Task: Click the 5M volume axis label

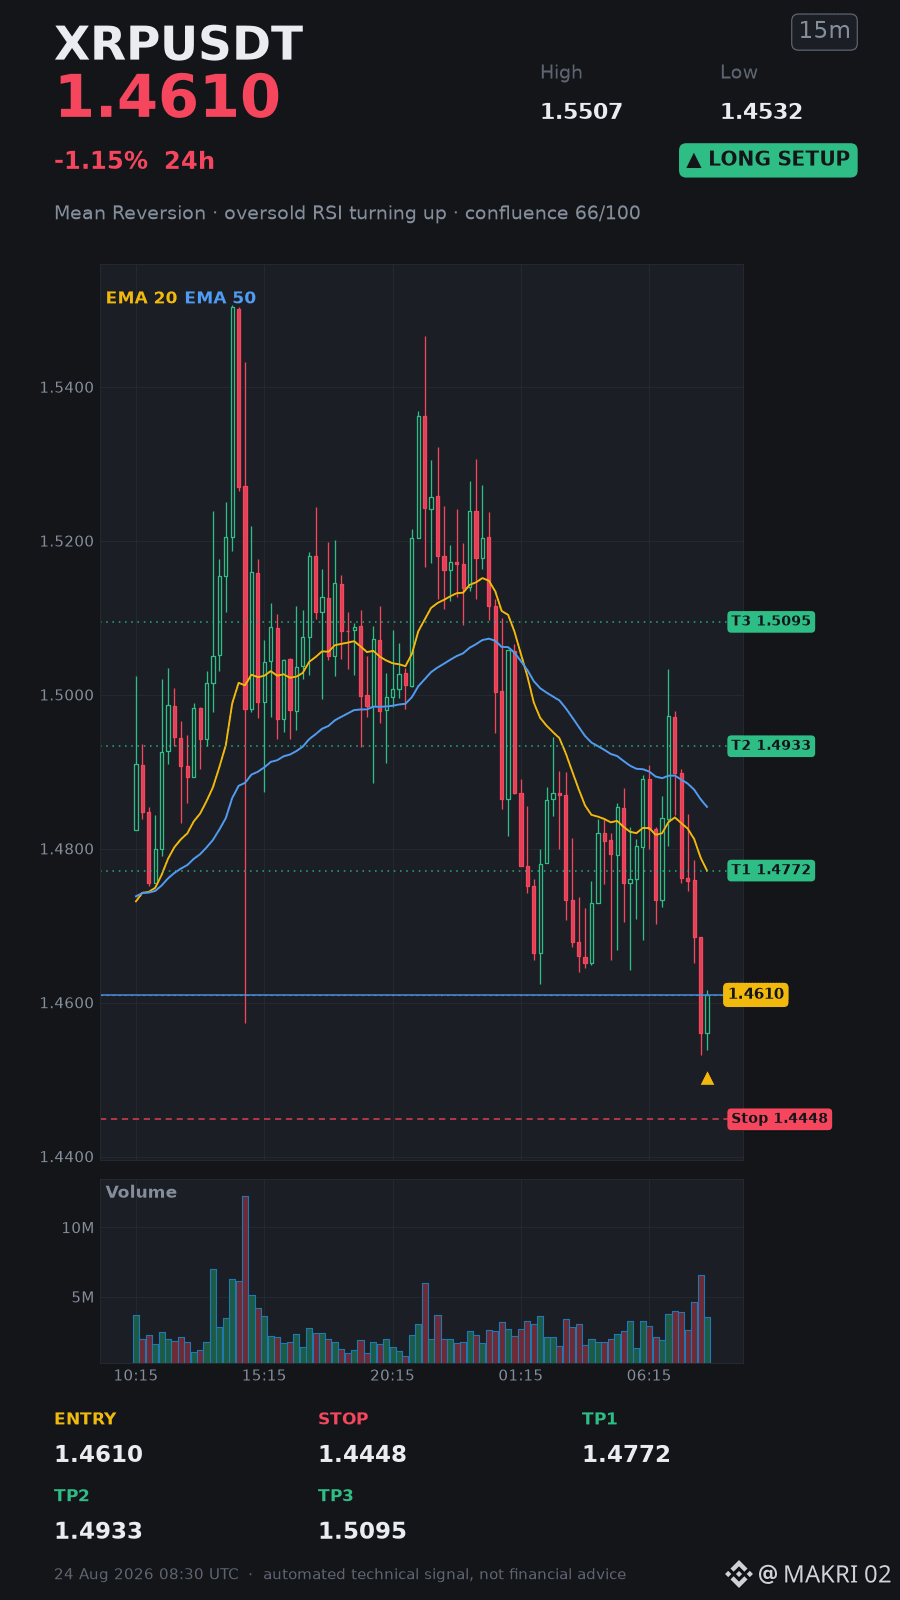Action: 82,1298
